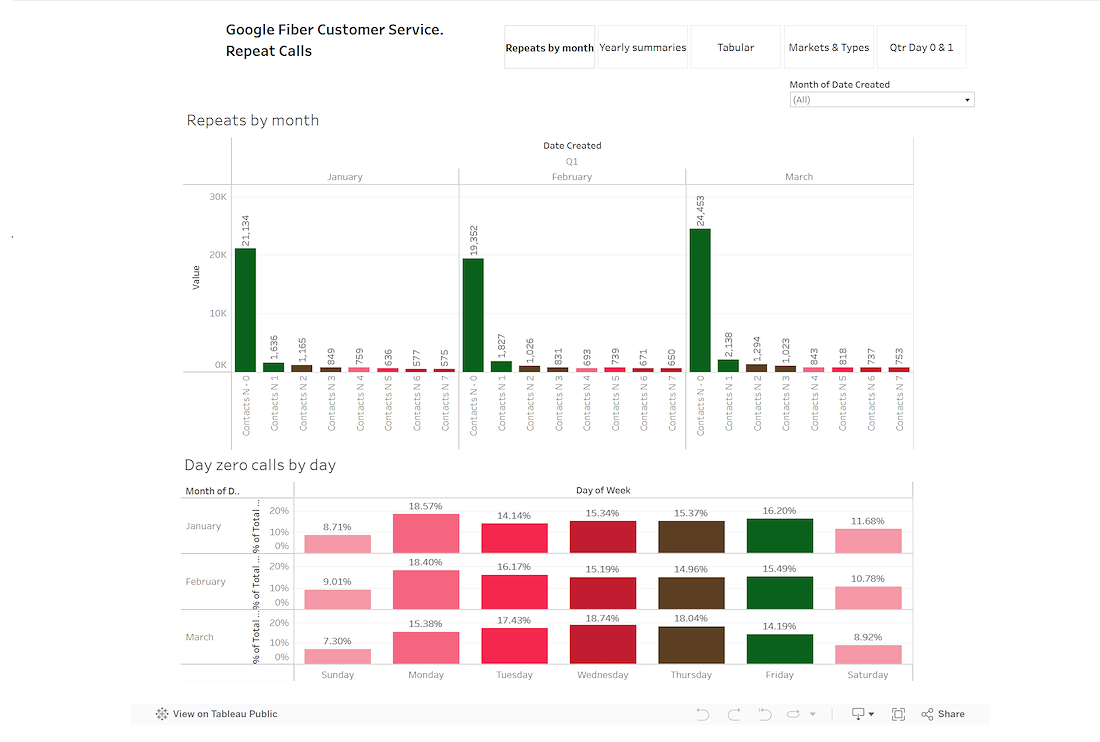The image size is (1100, 742).
Task: Click the Q1 quarter header
Action: tap(572, 161)
